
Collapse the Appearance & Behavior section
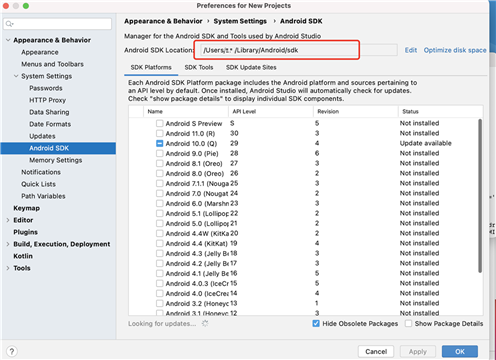pos(8,40)
